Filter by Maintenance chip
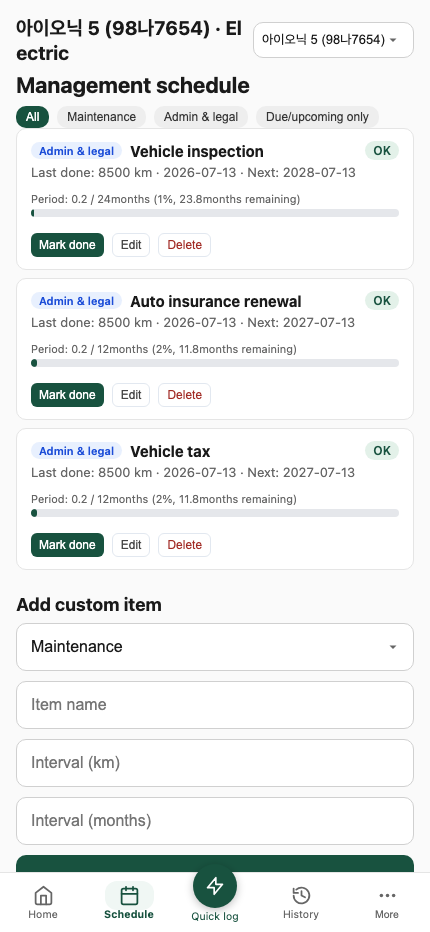The height and width of the screenshot is (932, 430). tap(101, 116)
